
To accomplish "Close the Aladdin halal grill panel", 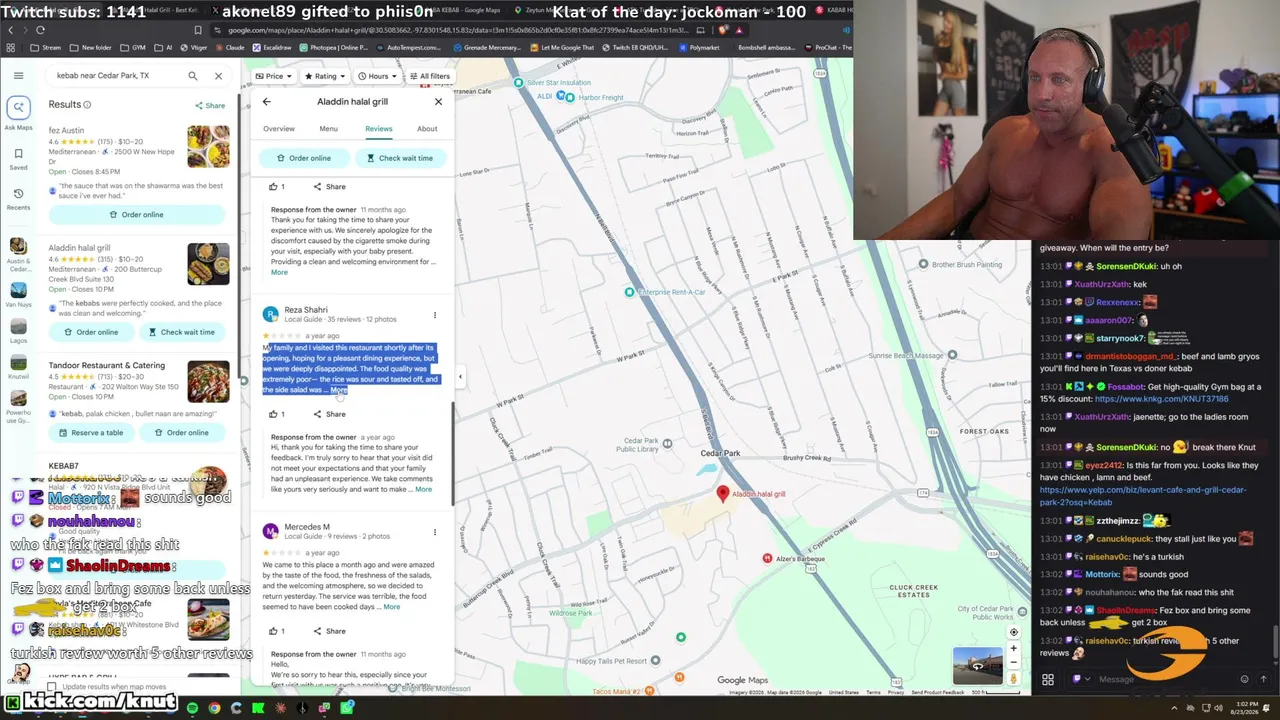I will (x=438, y=102).
